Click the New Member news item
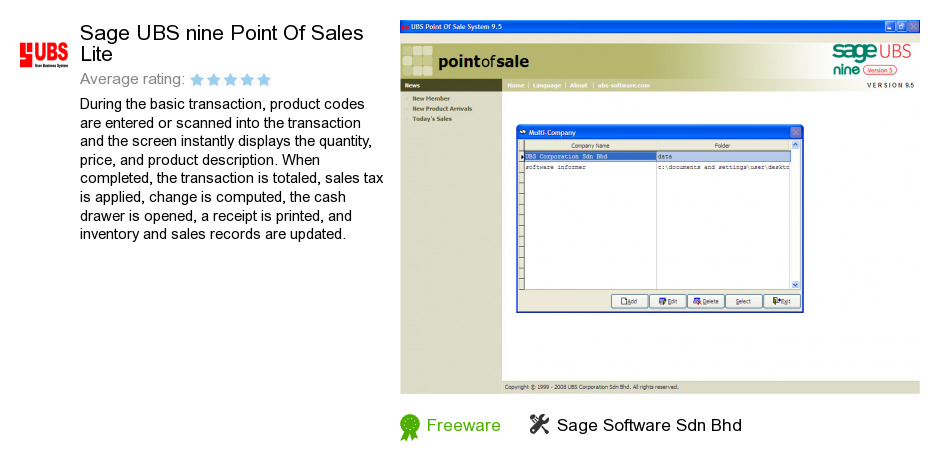 tap(431, 98)
